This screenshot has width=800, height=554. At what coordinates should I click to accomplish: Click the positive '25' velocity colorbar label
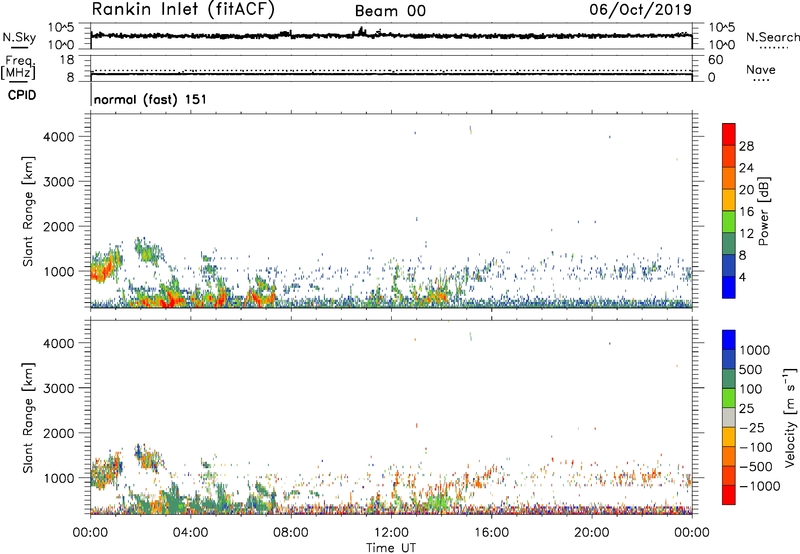tap(746, 408)
